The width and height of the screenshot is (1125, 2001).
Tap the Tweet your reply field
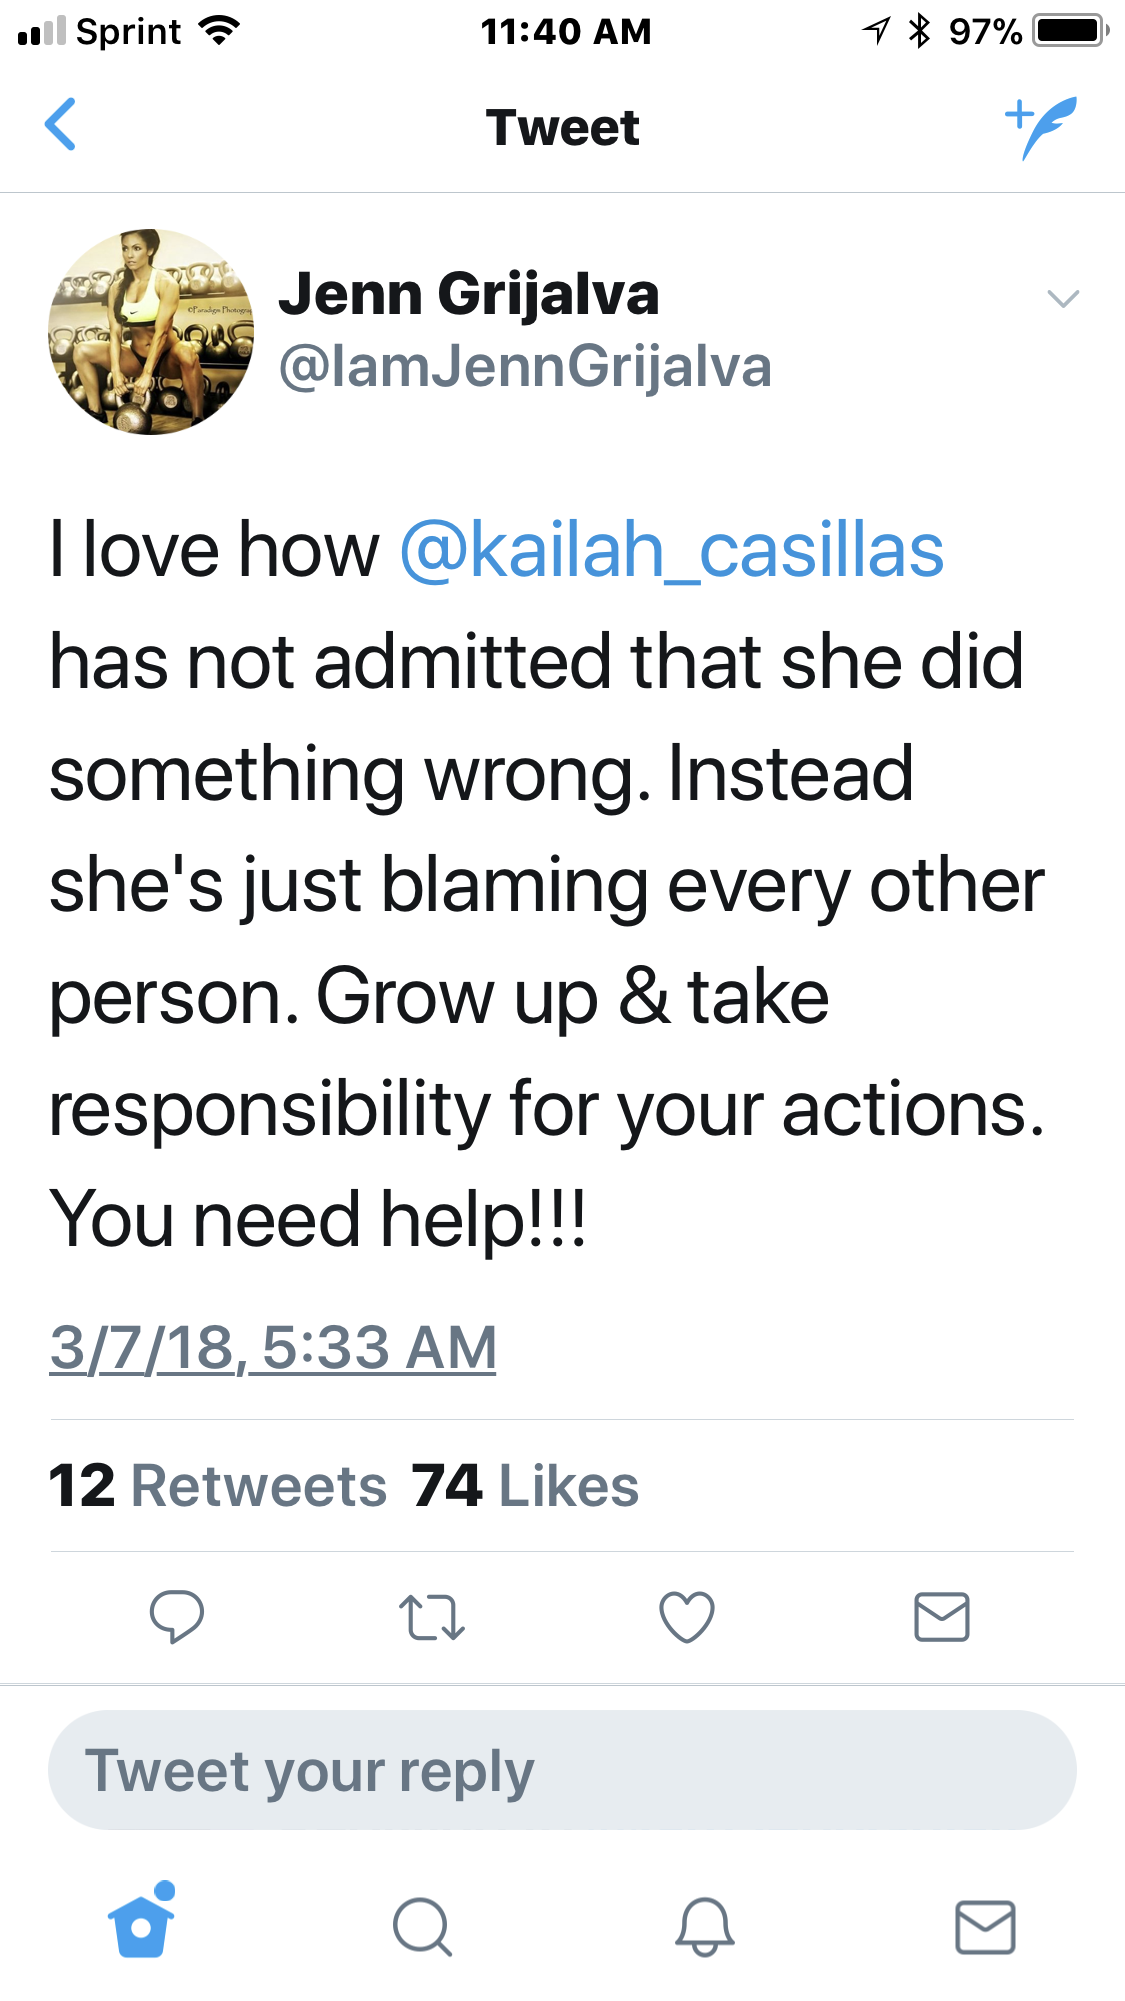(x=562, y=1770)
